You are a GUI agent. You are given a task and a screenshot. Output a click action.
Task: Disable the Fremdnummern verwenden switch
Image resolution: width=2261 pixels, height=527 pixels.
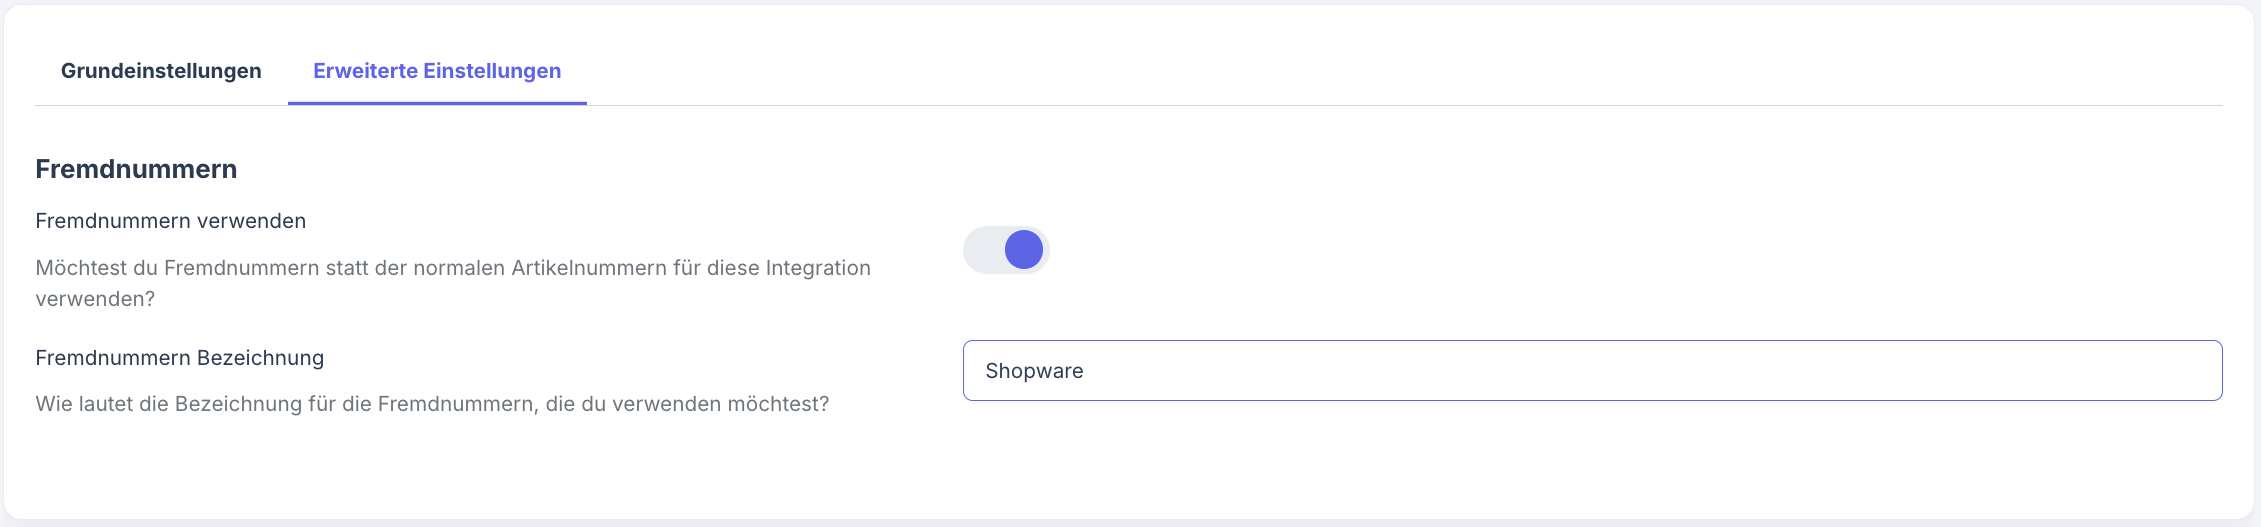point(1006,250)
